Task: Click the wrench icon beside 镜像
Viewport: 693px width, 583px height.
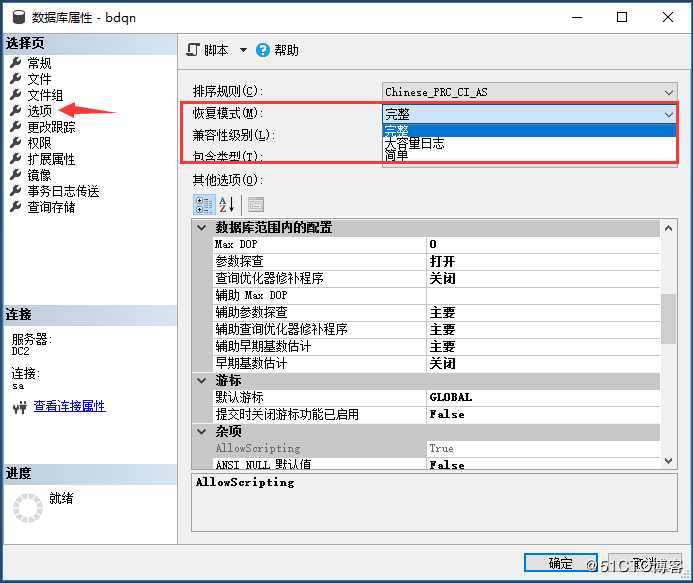Action: [15, 175]
